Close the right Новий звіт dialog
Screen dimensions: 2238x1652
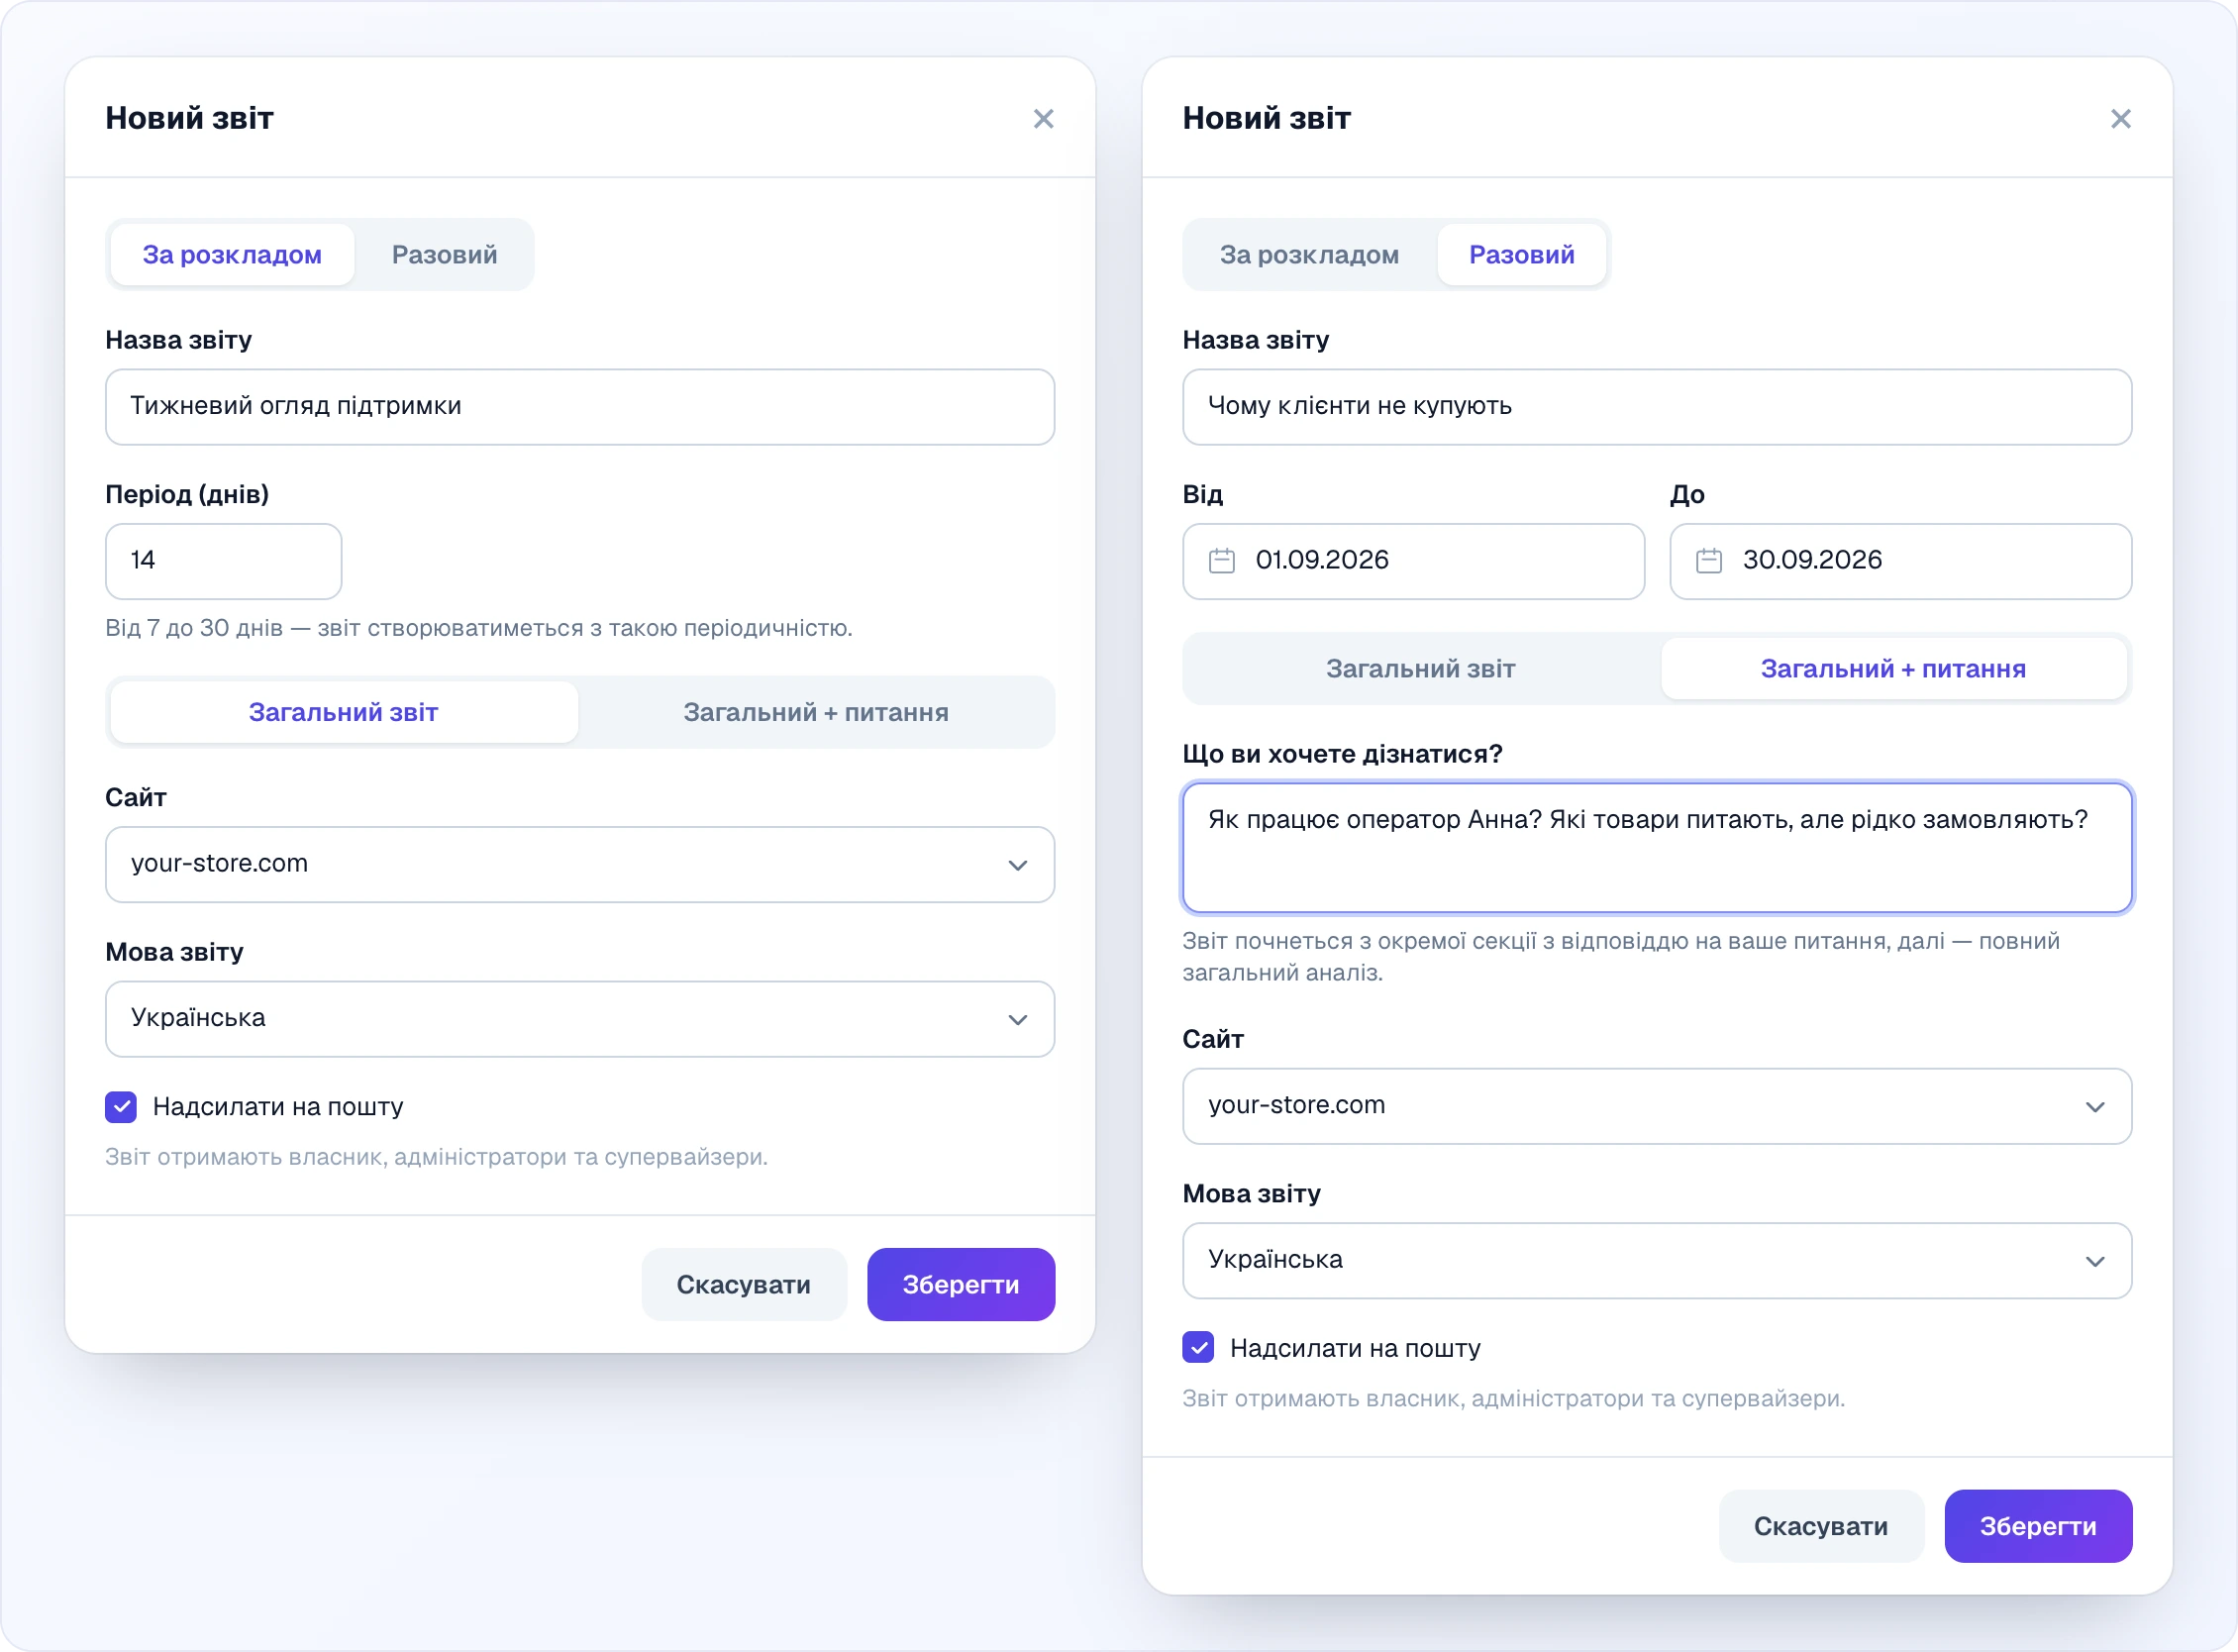2120,119
